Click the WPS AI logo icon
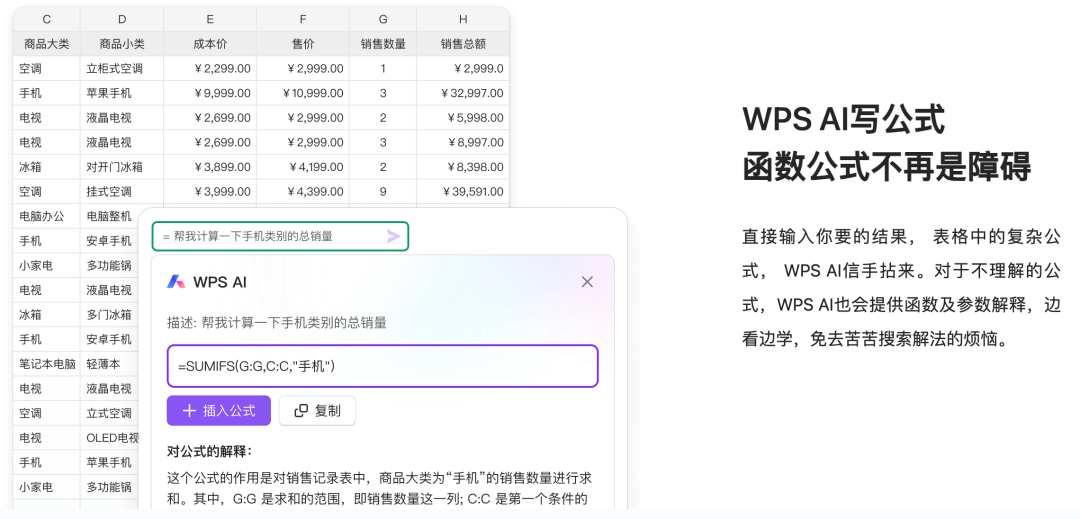 point(176,282)
